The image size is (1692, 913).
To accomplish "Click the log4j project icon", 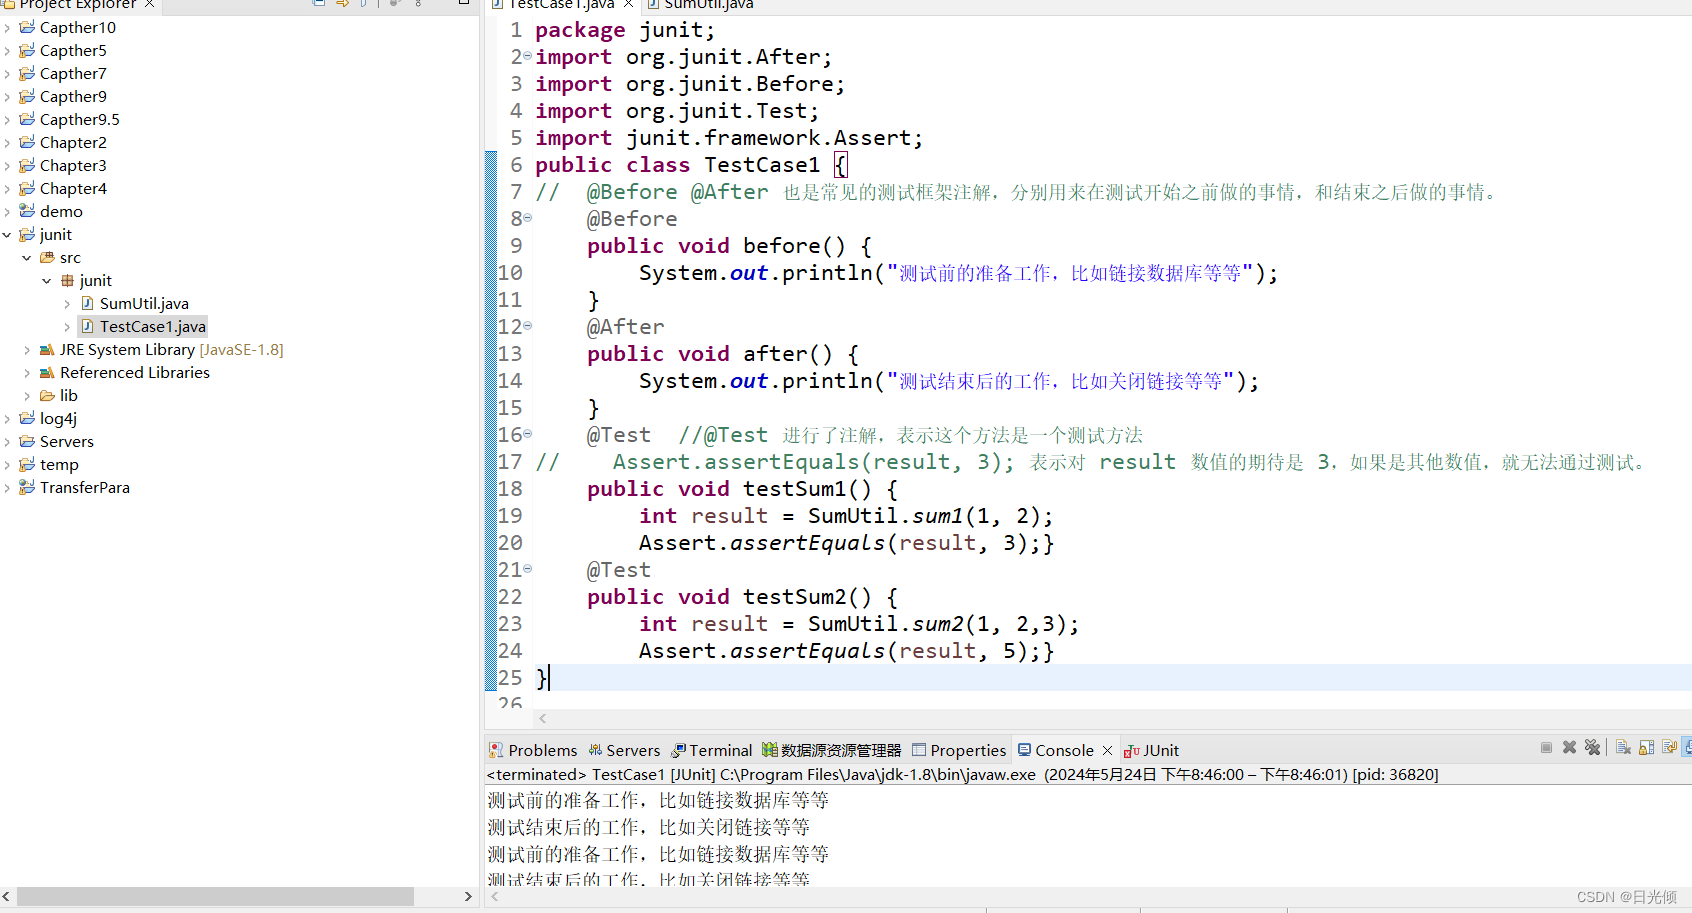I will coord(27,418).
